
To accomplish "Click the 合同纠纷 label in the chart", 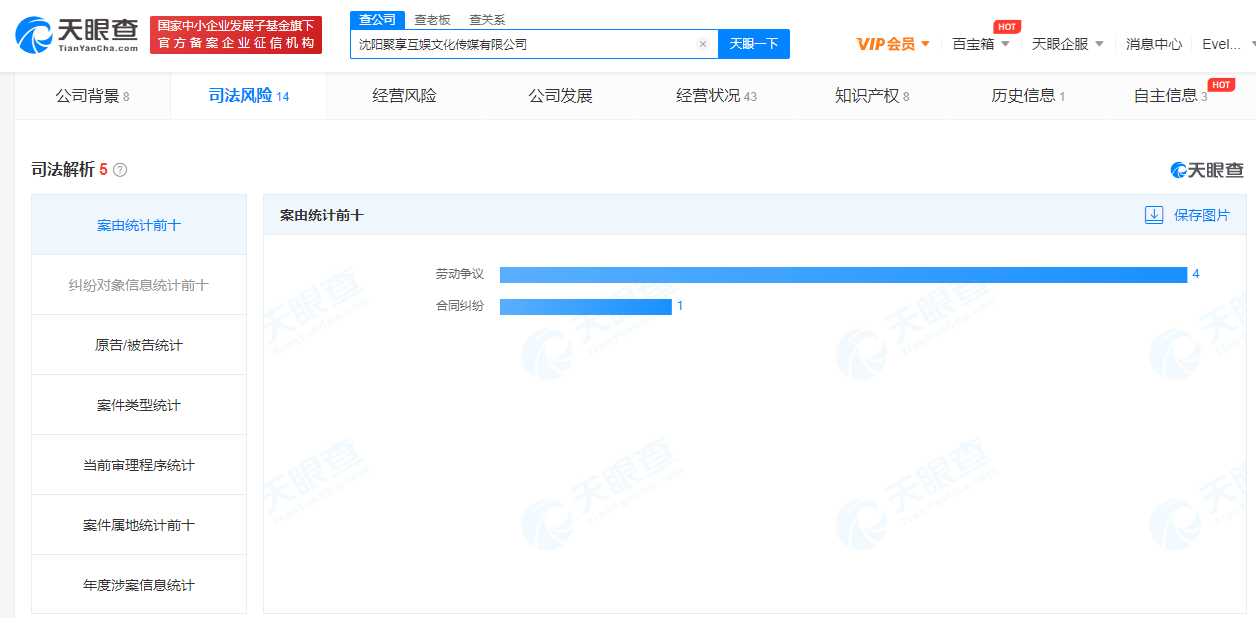I will (x=459, y=306).
